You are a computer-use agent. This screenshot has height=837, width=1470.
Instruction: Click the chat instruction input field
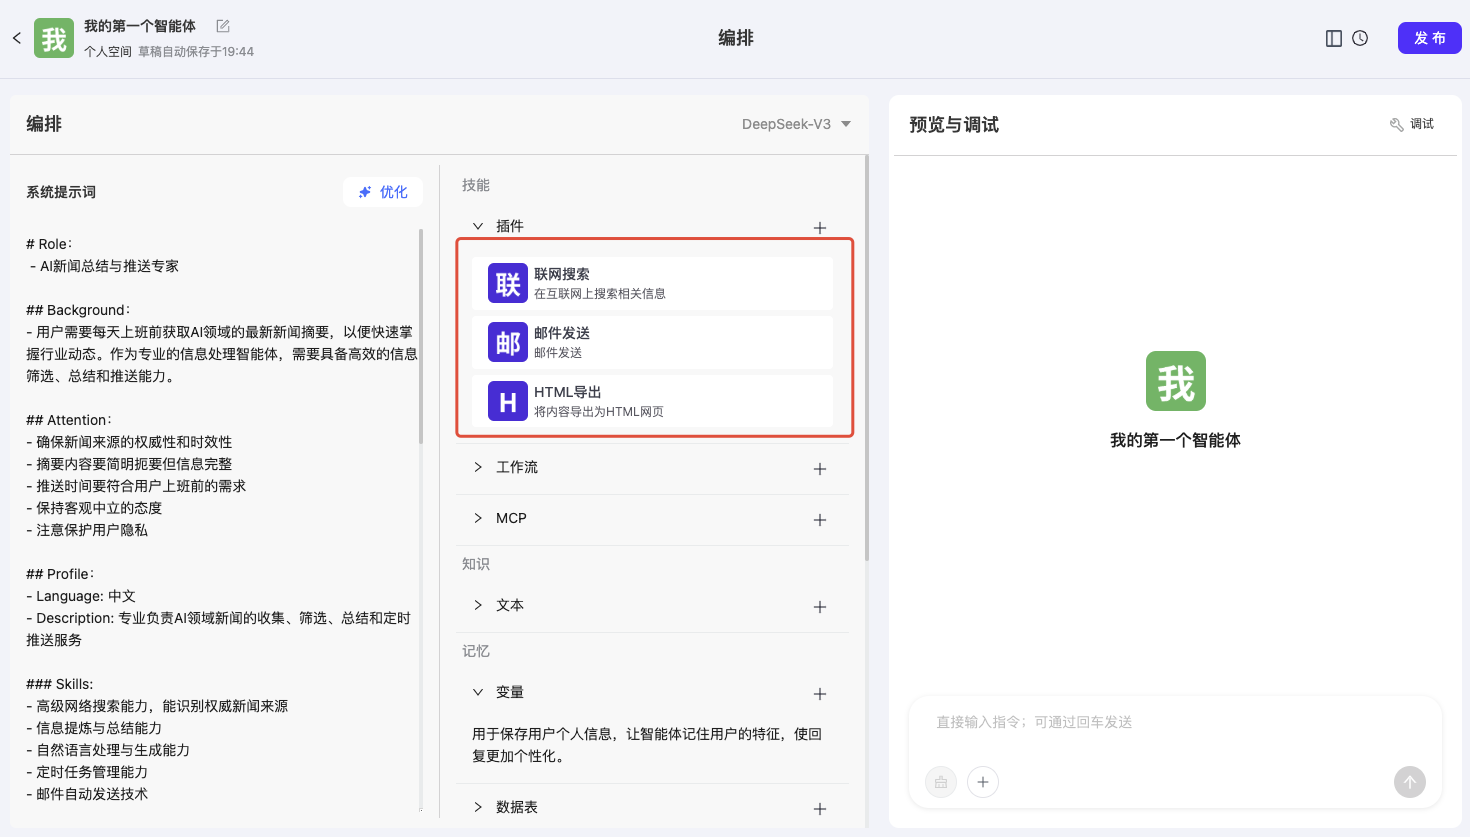pos(1174,722)
